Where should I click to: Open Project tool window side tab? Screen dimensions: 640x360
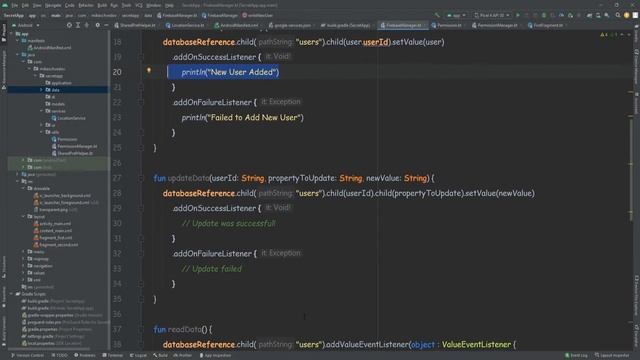coord(4,33)
